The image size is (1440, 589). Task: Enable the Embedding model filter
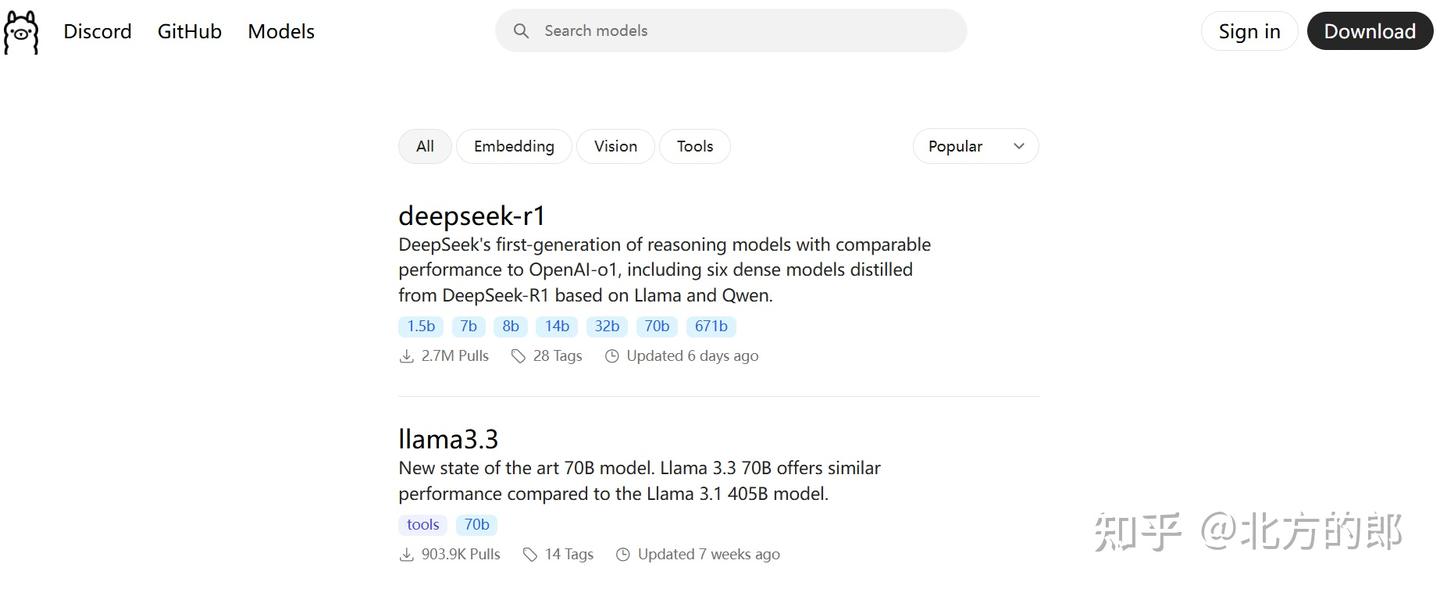514,146
